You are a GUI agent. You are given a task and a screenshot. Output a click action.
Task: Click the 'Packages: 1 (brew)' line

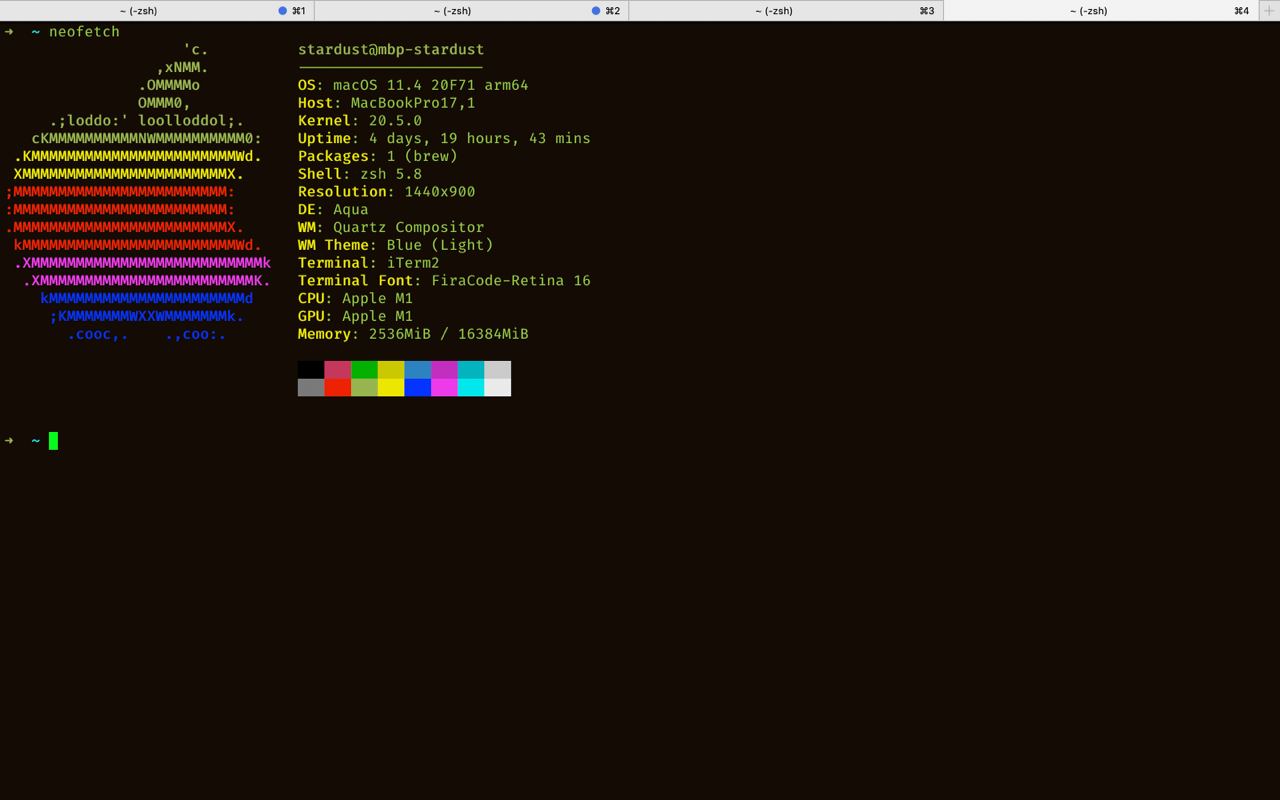tap(378, 156)
